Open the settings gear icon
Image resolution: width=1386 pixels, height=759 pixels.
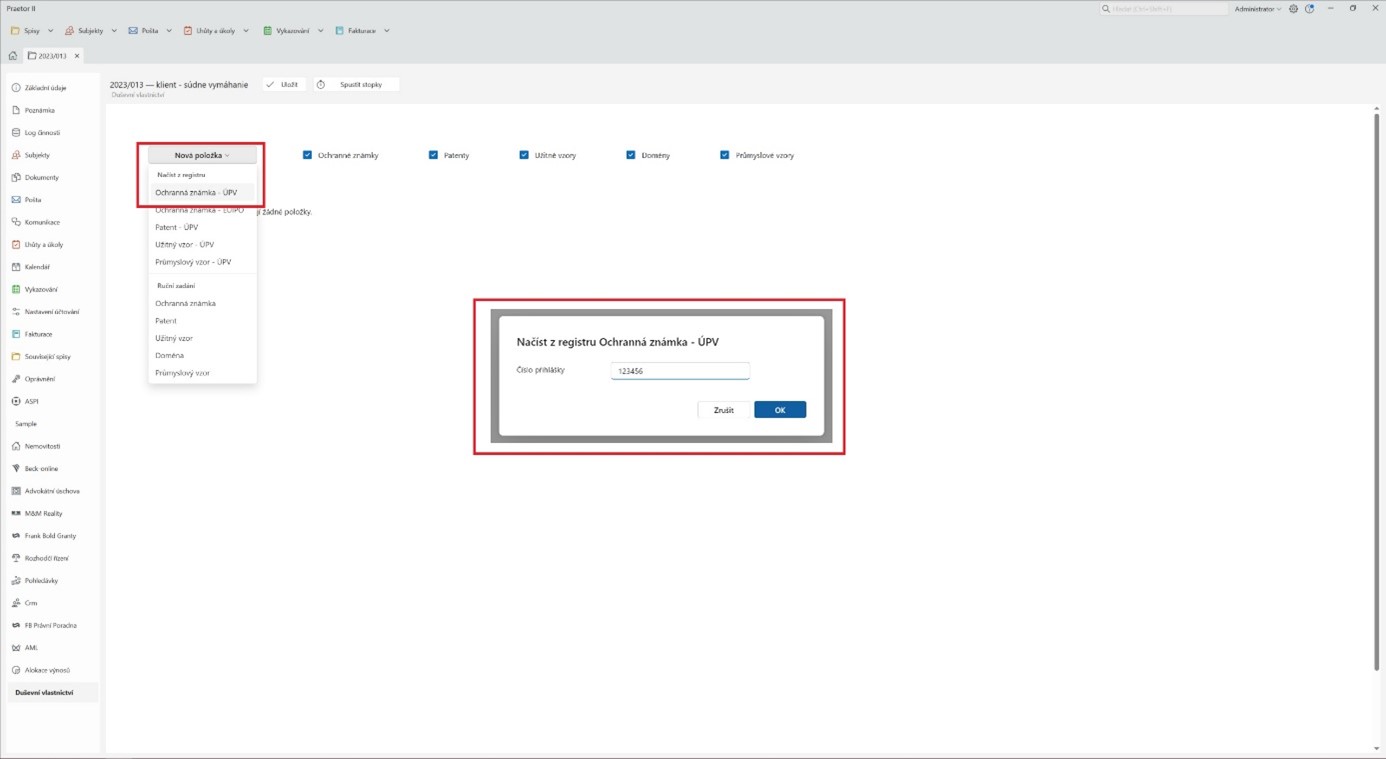[x=1293, y=9]
